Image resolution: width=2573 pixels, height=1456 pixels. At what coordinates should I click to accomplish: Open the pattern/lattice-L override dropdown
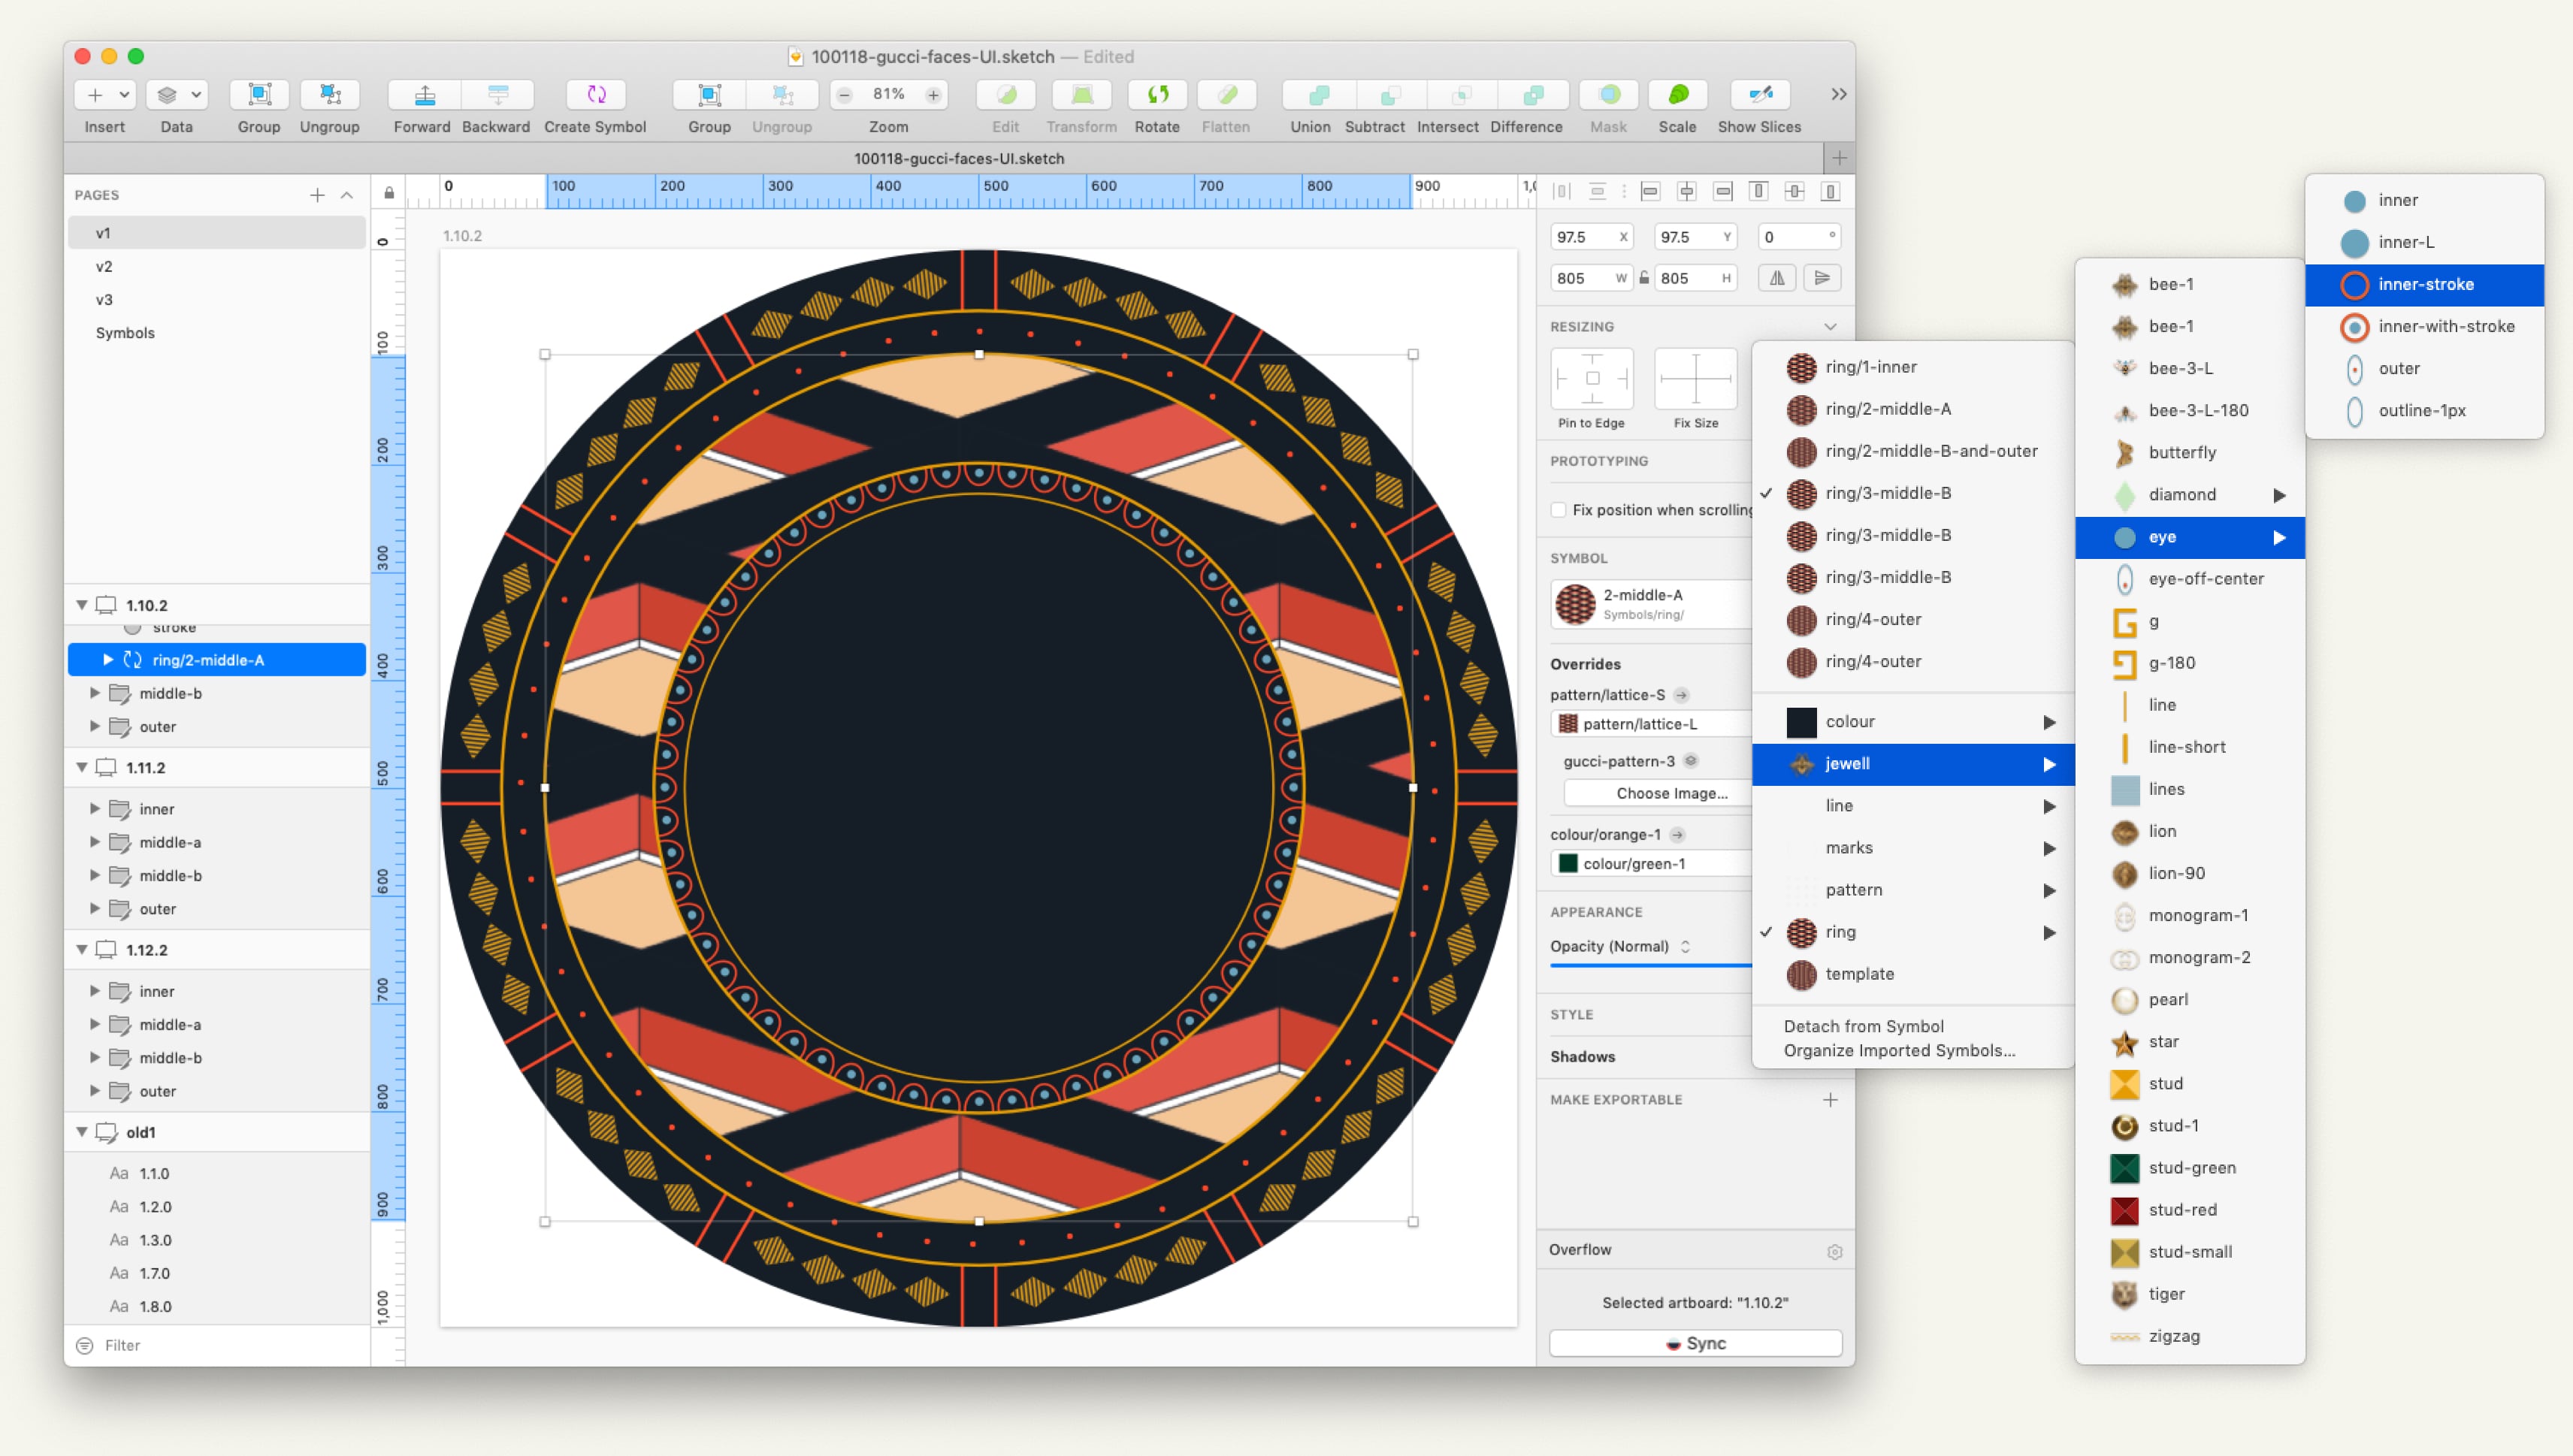[x=1651, y=724]
